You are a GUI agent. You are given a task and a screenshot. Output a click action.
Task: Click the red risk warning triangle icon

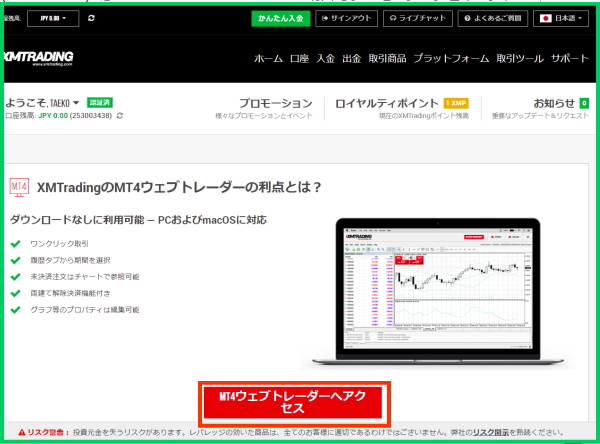click(21, 433)
